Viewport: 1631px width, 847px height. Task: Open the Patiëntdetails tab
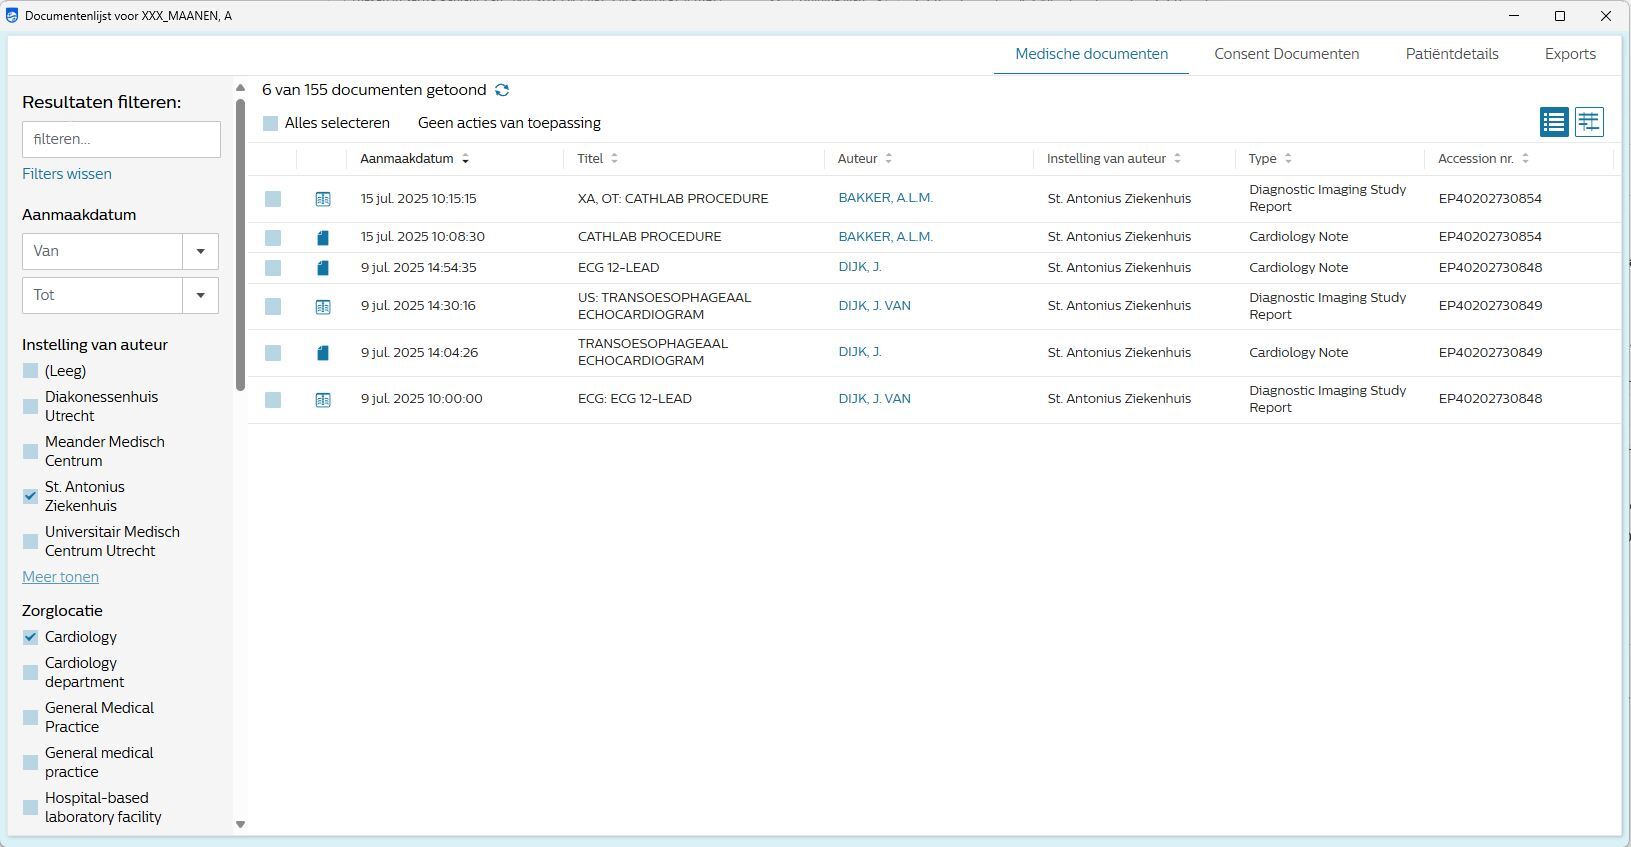tap(1451, 54)
